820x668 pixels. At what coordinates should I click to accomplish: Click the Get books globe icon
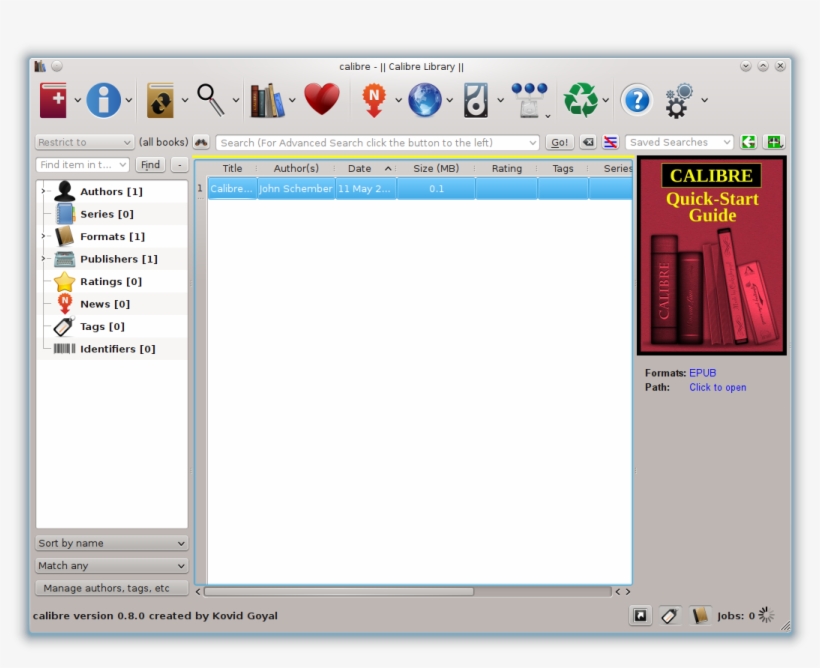coord(423,99)
